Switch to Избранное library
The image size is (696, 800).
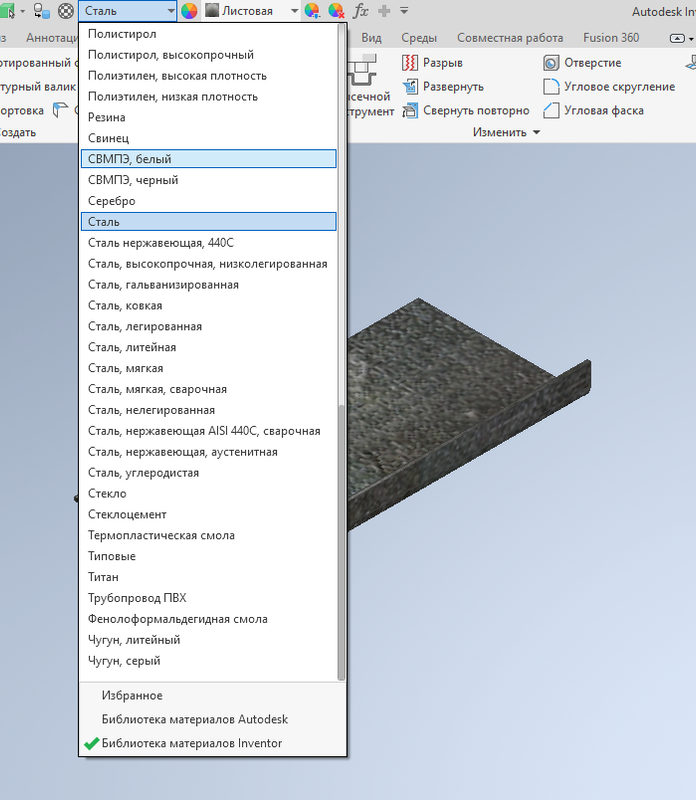pos(213,695)
